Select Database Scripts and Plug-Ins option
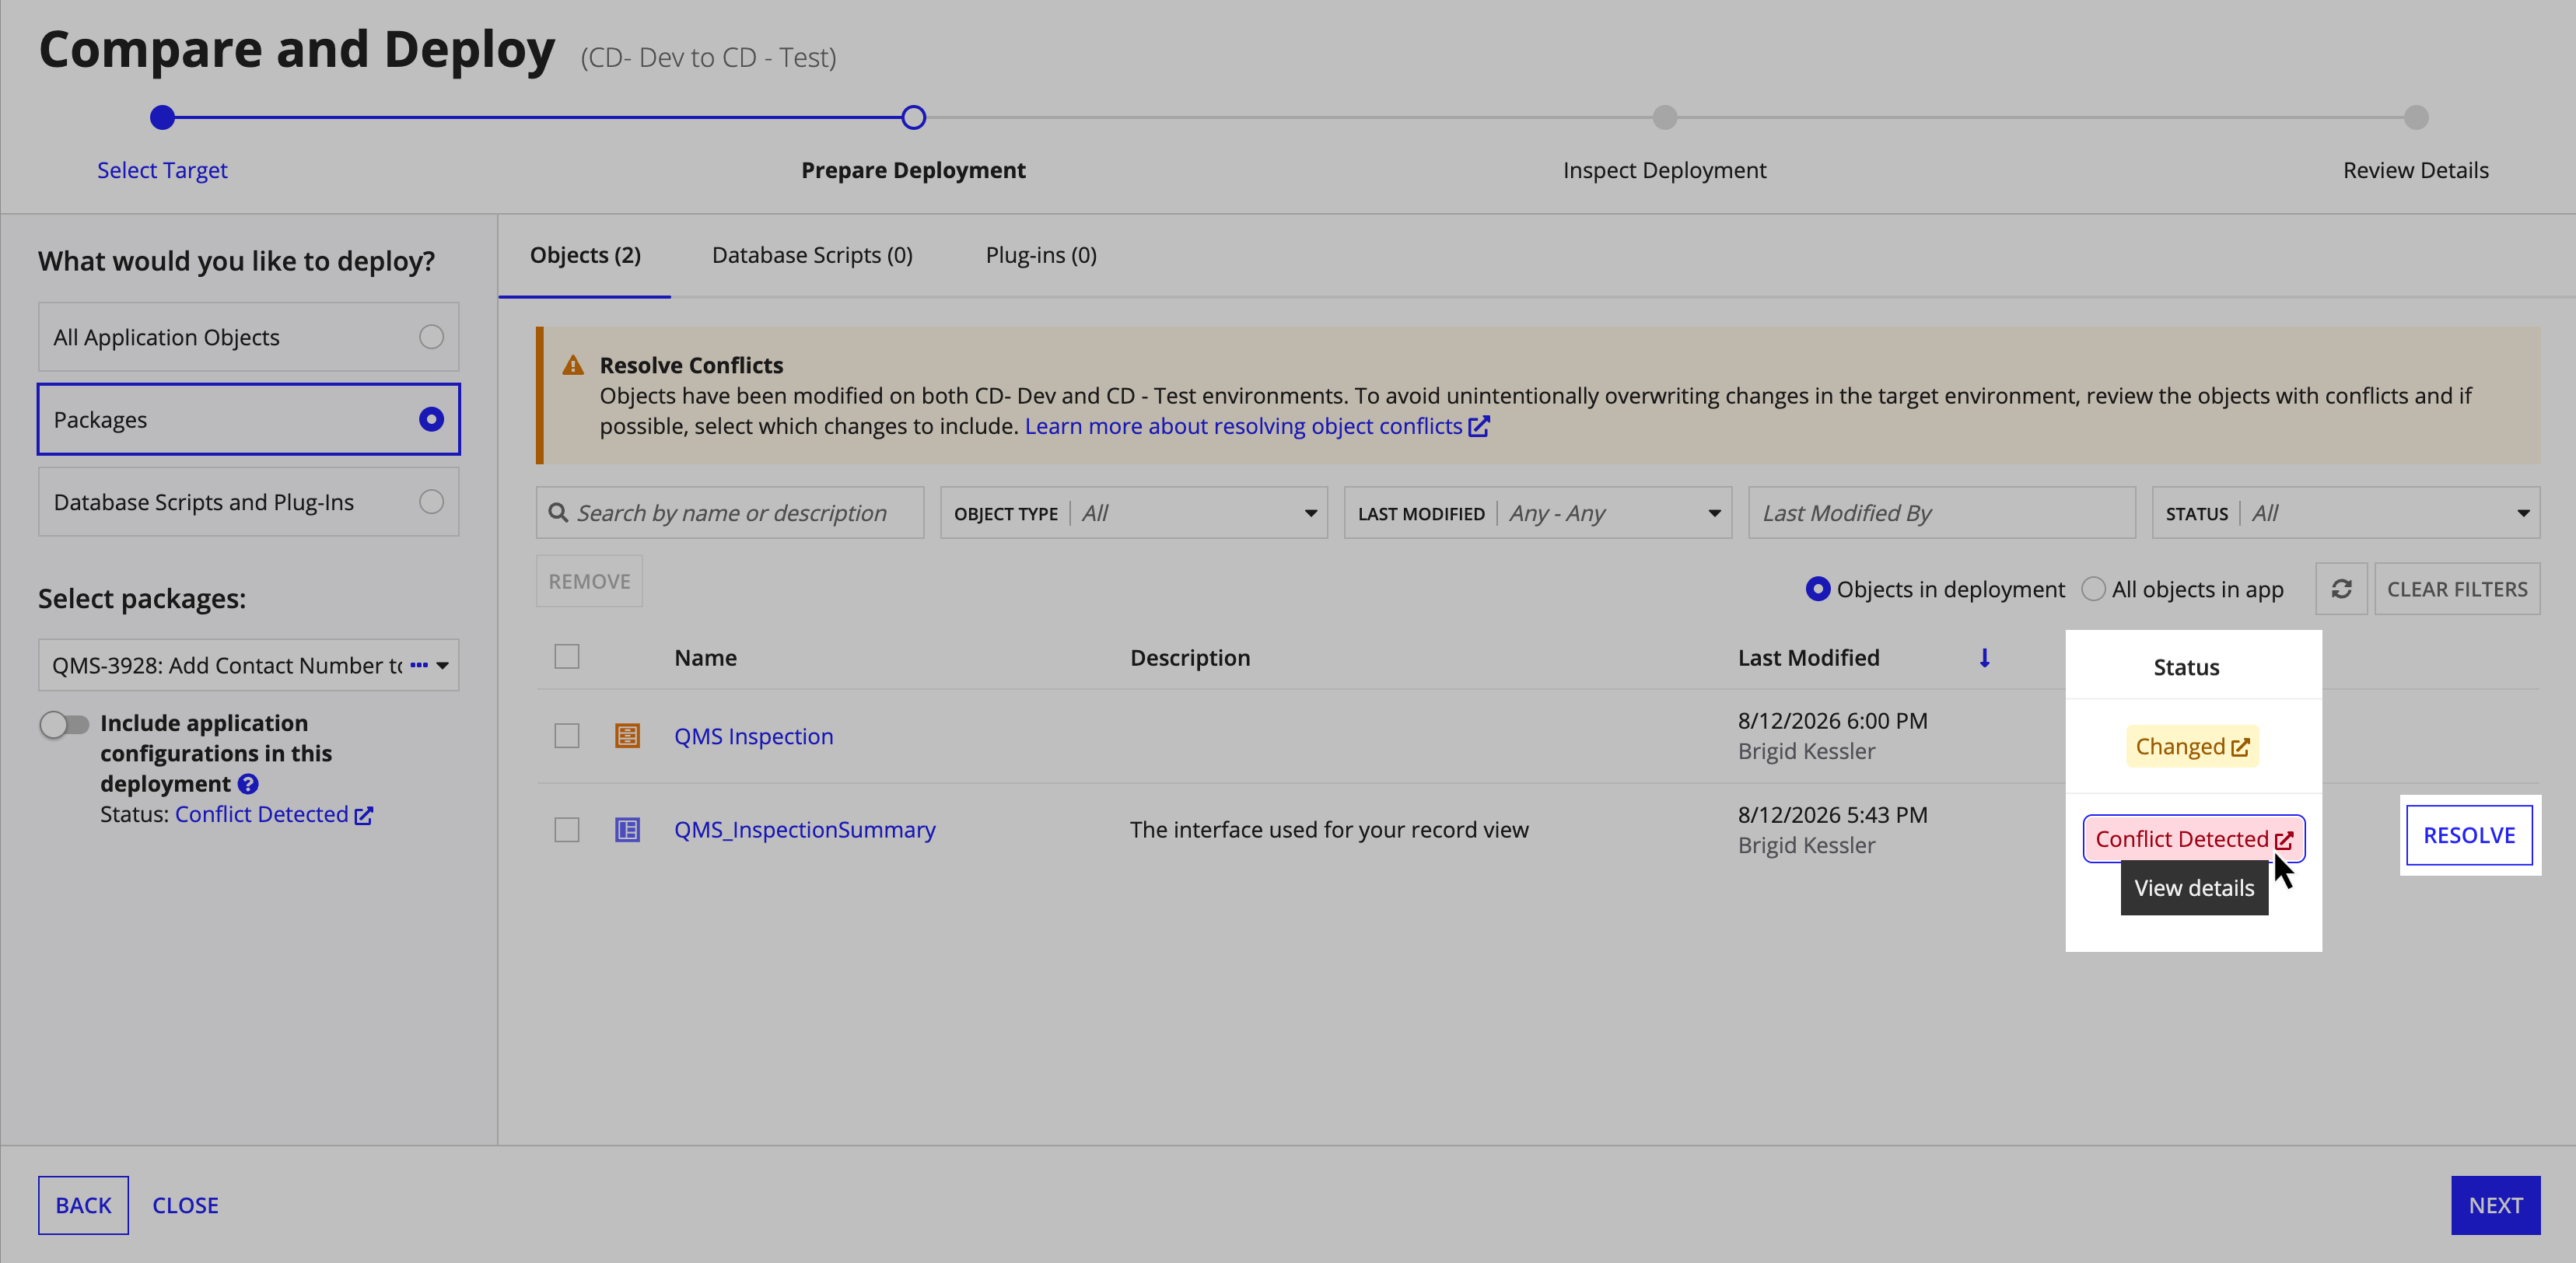Image resolution: width=2576 pixels, height=1263 pixels. (249, 502)
